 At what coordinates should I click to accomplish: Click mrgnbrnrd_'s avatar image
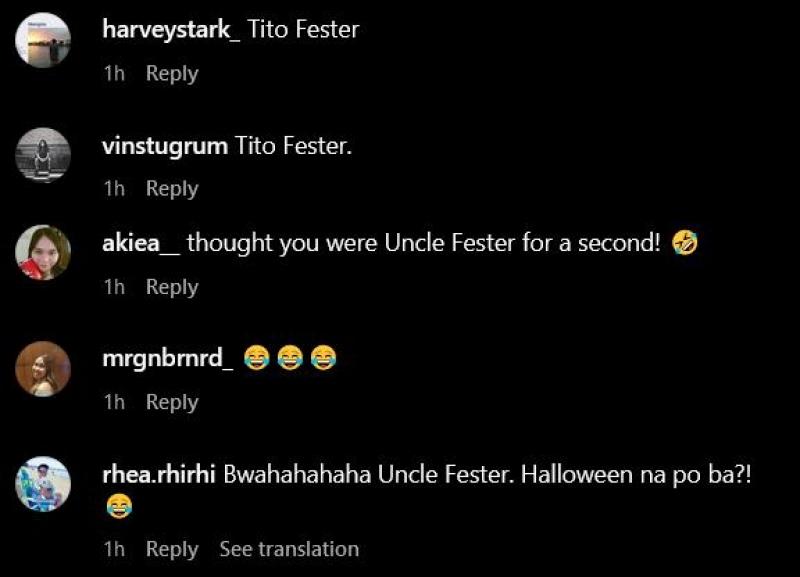tap(41, 368)
